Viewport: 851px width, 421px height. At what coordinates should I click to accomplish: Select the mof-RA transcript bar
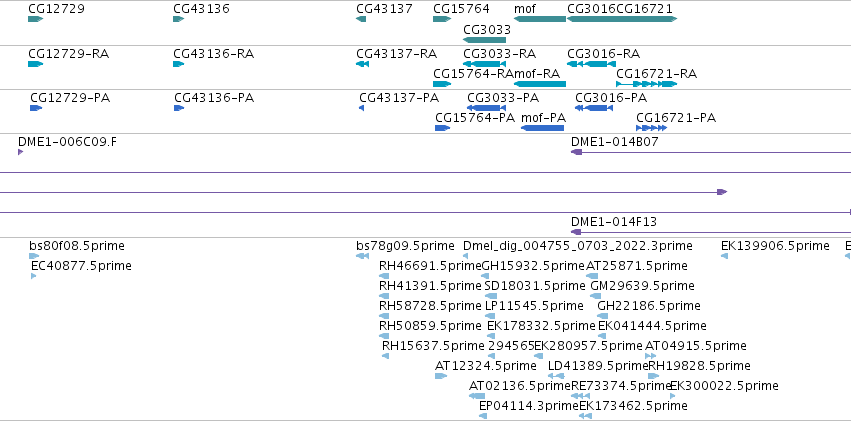click(x=540, y=84)
